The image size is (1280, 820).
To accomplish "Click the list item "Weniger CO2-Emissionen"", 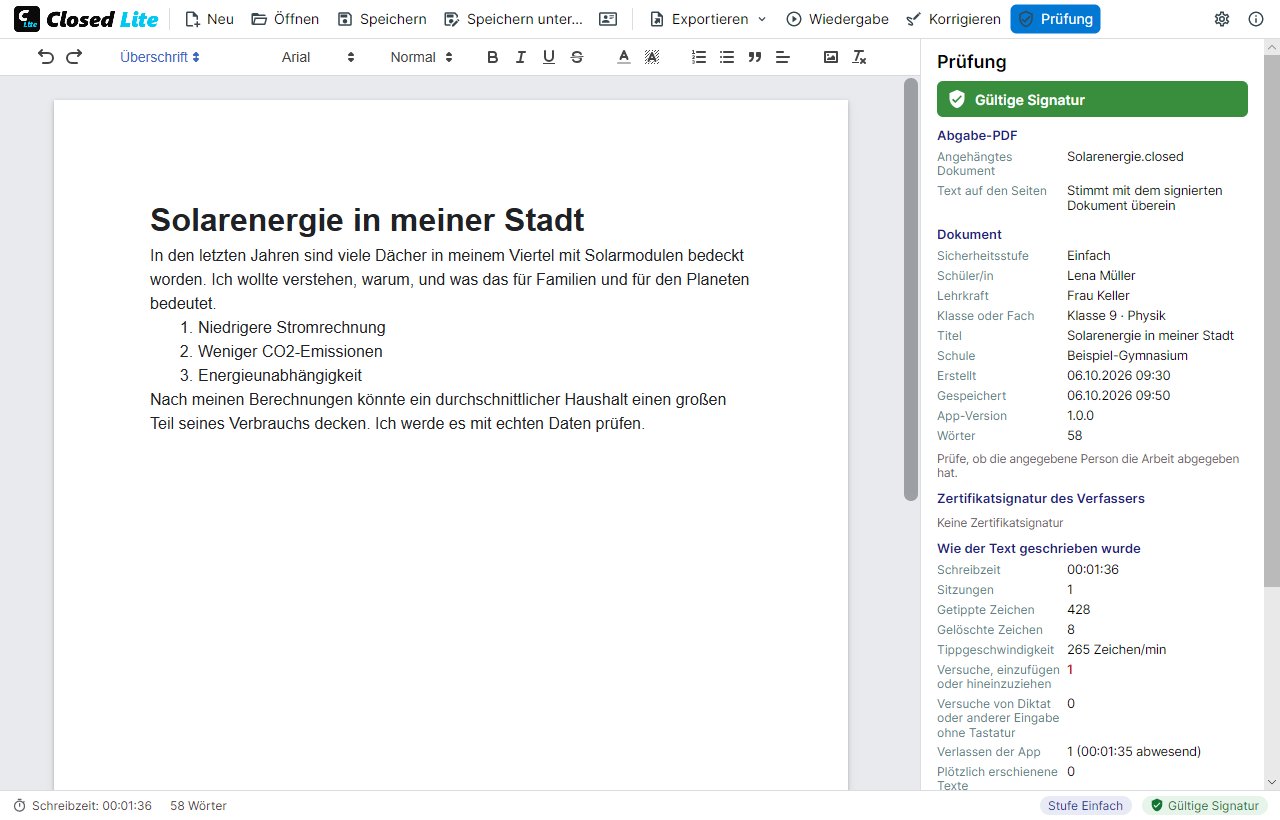I will [290, 351].
